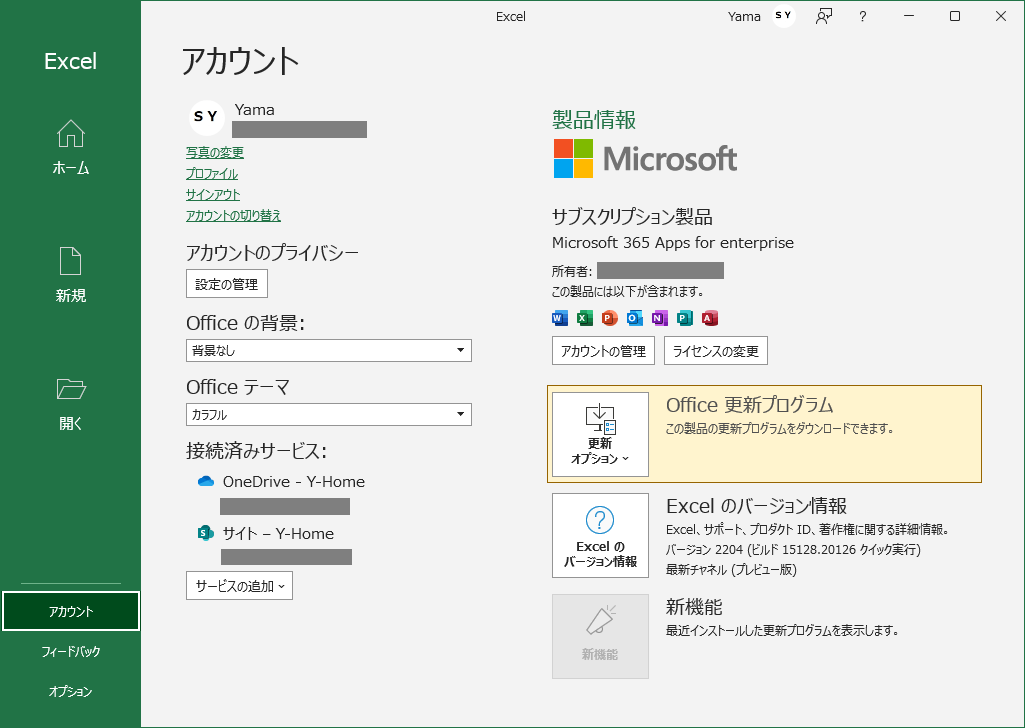Expand the 更新オプション menu button
The height and width of the screenshot is (728, 1025).
pyautogui.click(x=600, y=434)
